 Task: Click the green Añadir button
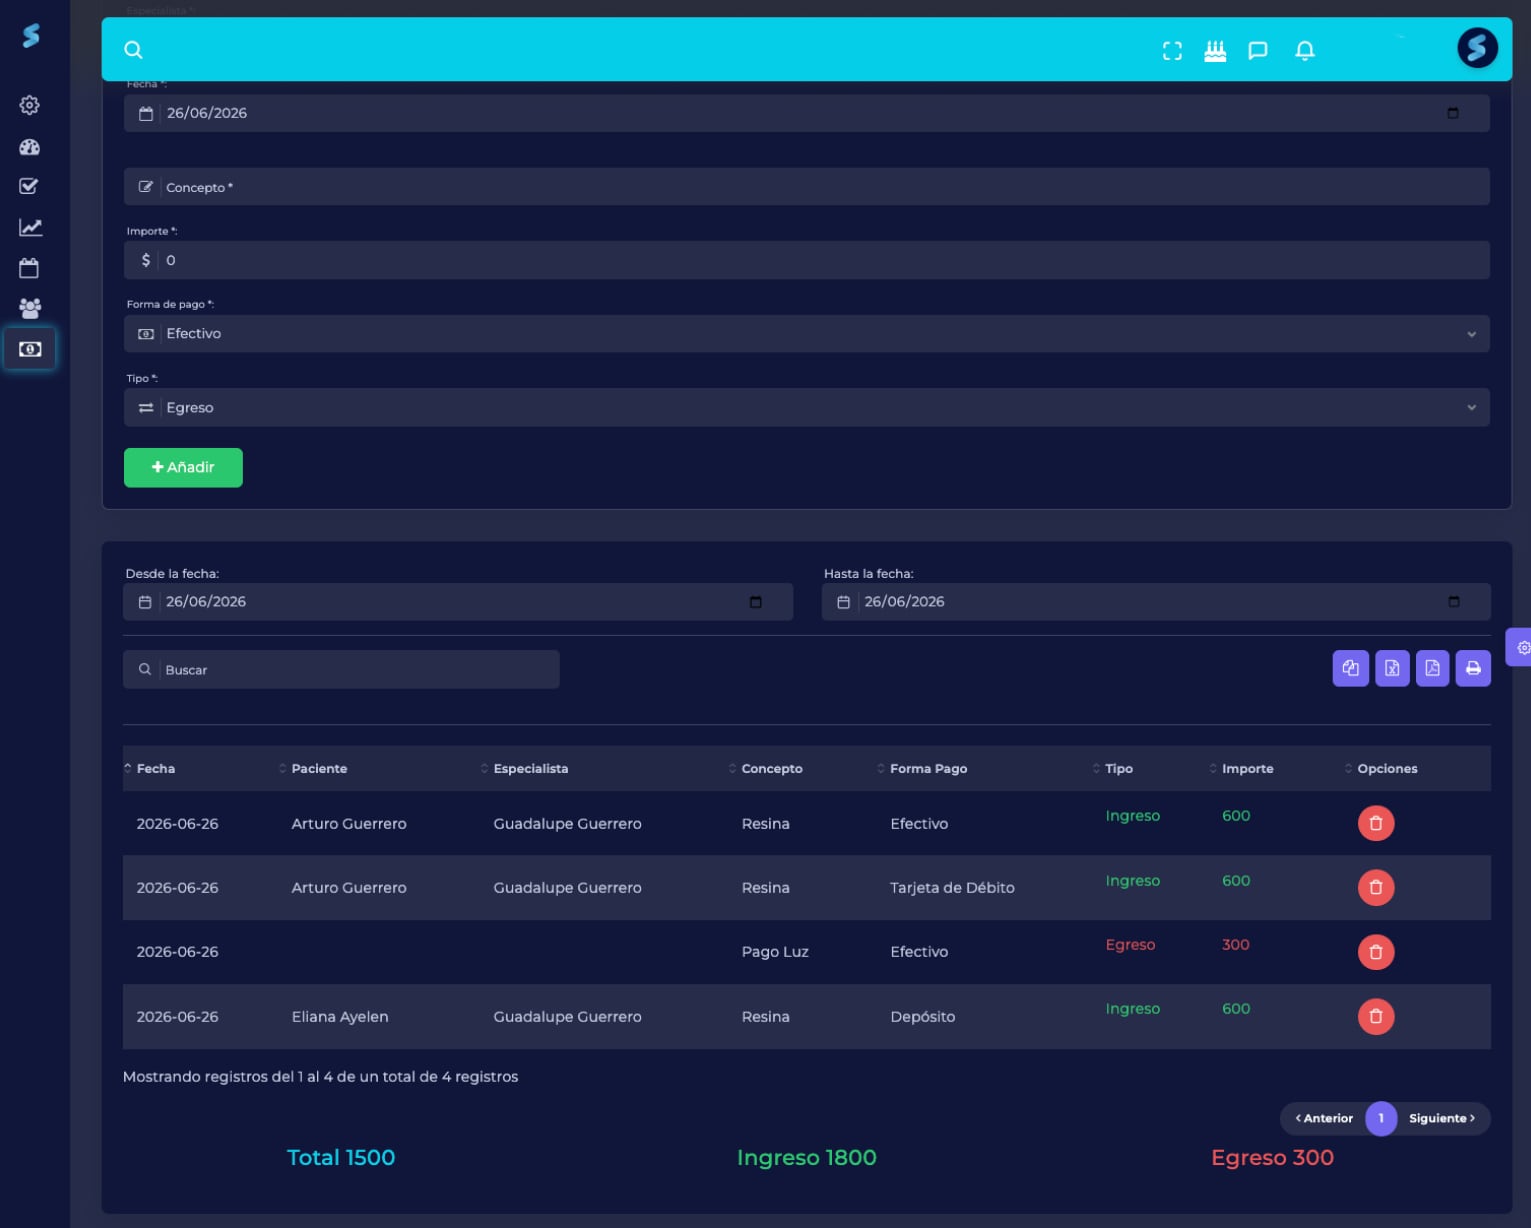183,467
